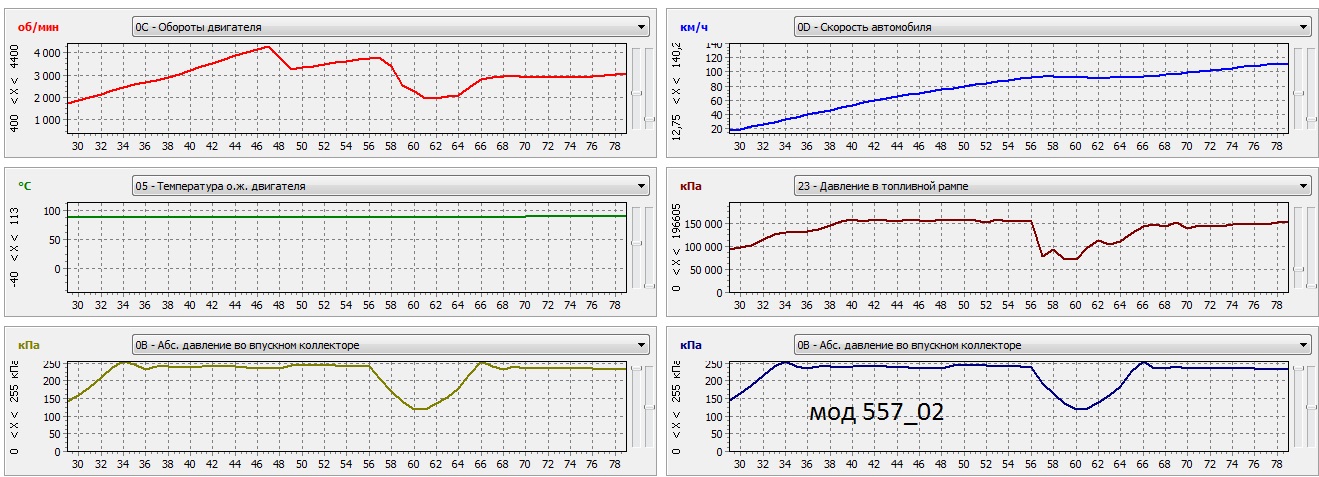This screenshot has width=1319, height=477.
Task: Click the outer vertical slider beside the fuel rail pressure chart
Action: click(x=1311, y=247)
